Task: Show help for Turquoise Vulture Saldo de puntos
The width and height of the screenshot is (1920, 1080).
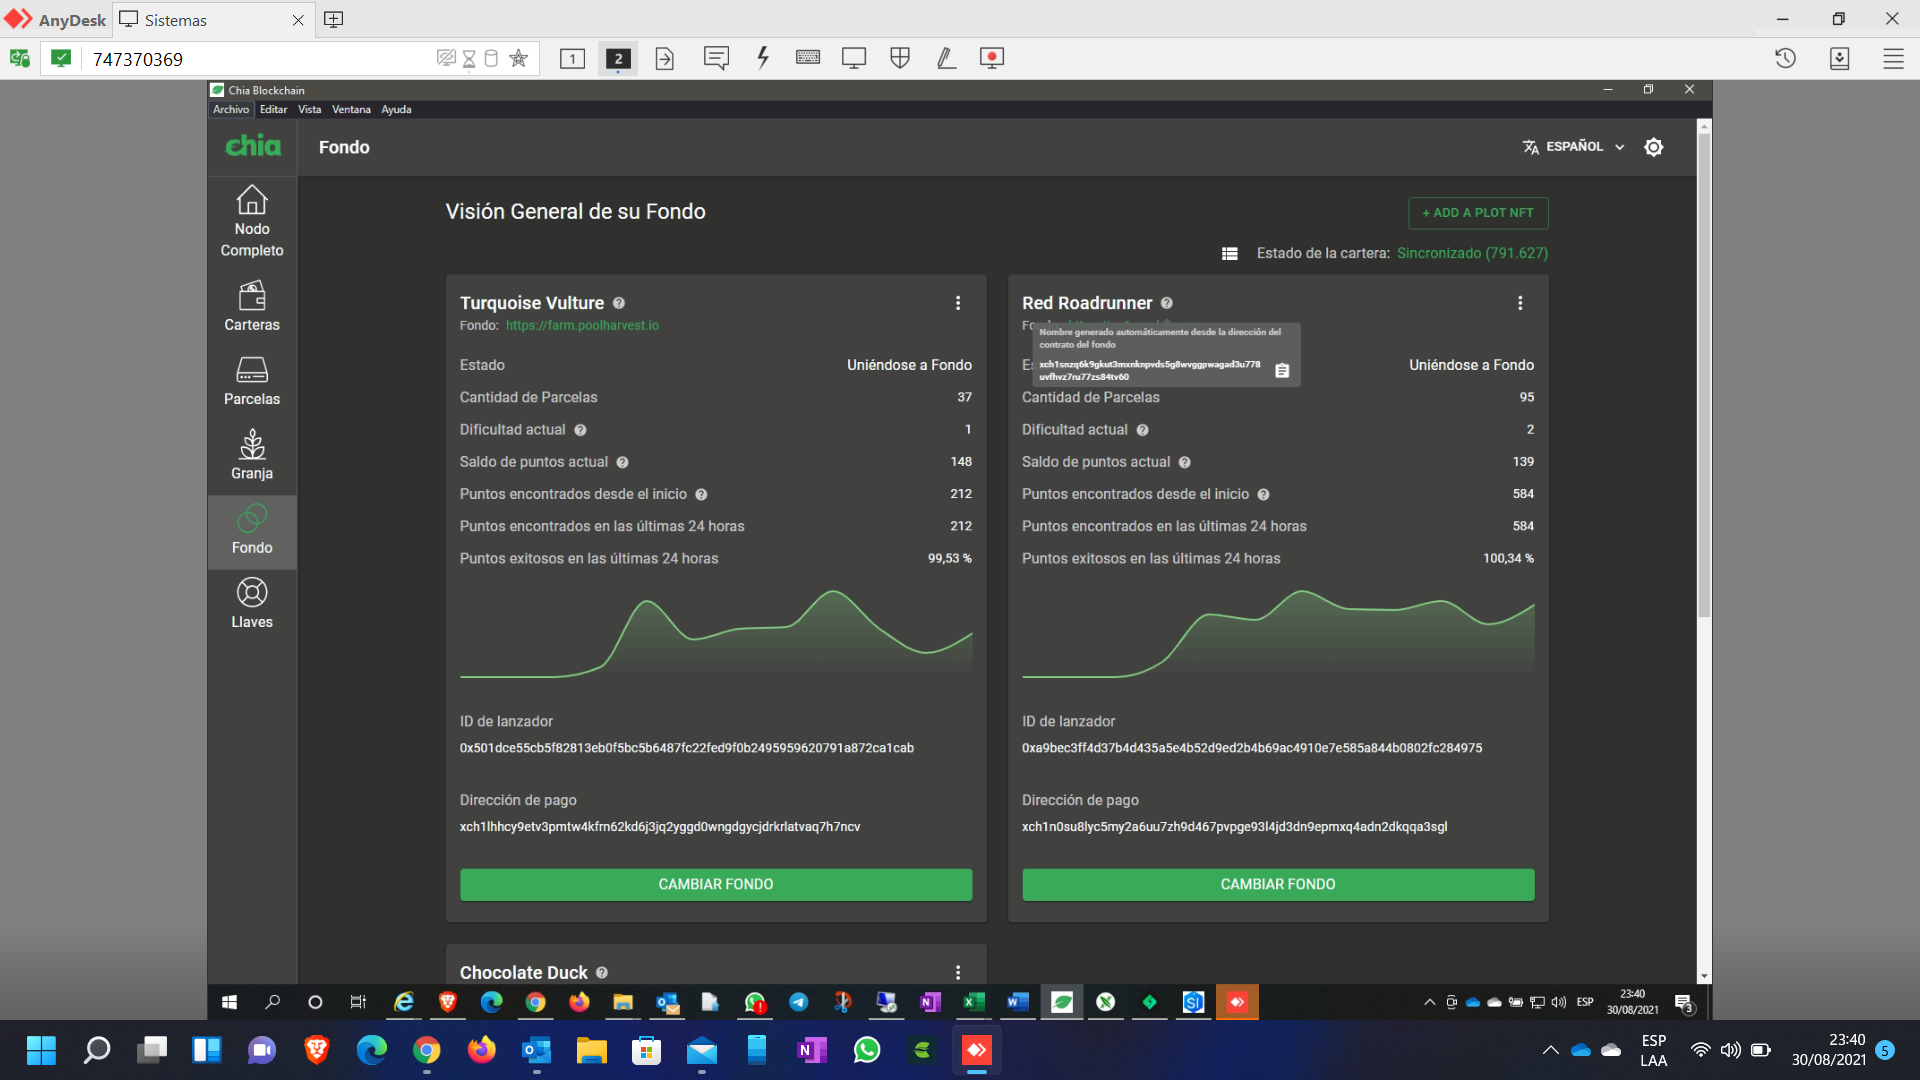Action: (623, 462)
